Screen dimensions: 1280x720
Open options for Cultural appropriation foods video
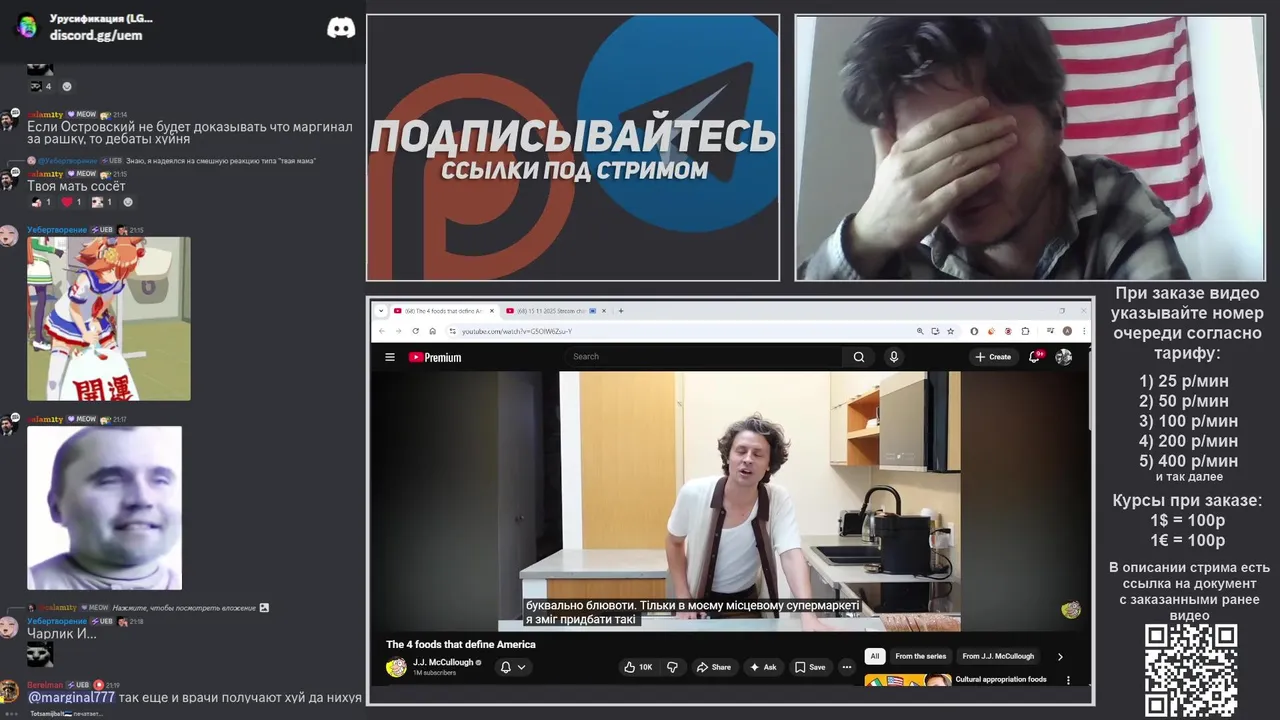[1068, 680]
